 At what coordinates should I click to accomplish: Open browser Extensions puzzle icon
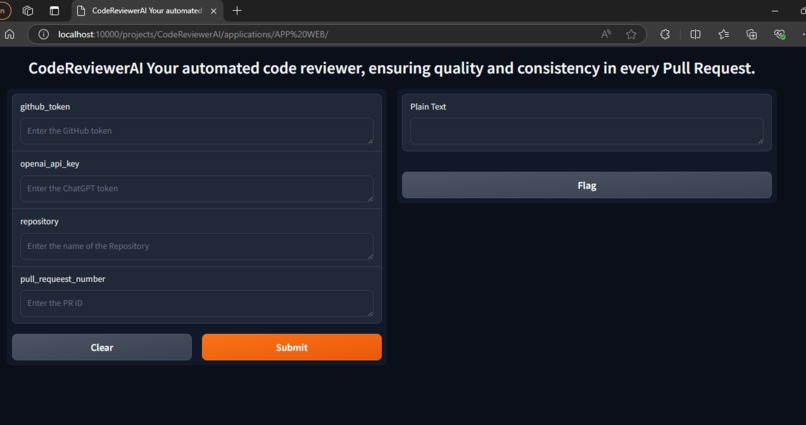coord(665,34)
